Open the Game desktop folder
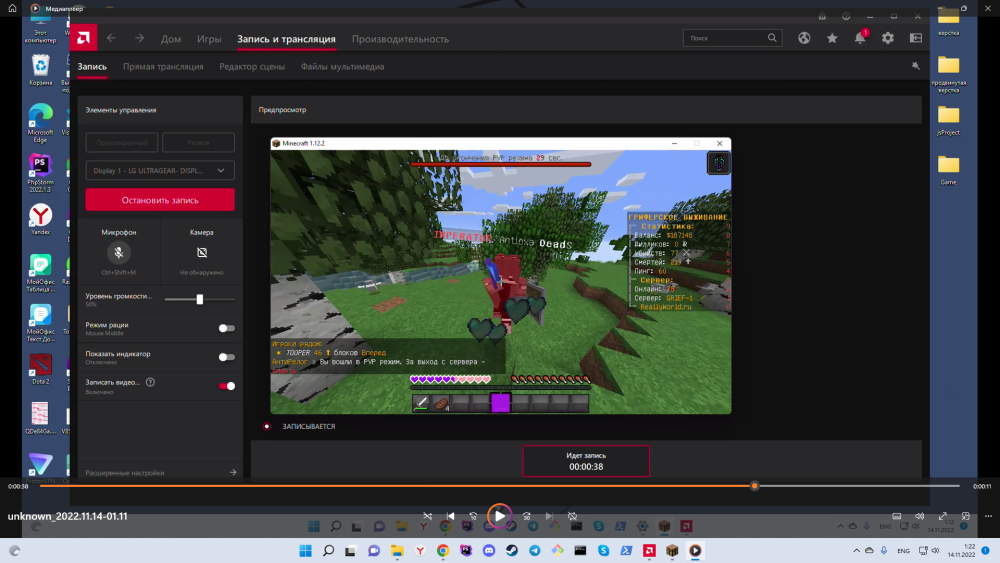 coord(948,170)
